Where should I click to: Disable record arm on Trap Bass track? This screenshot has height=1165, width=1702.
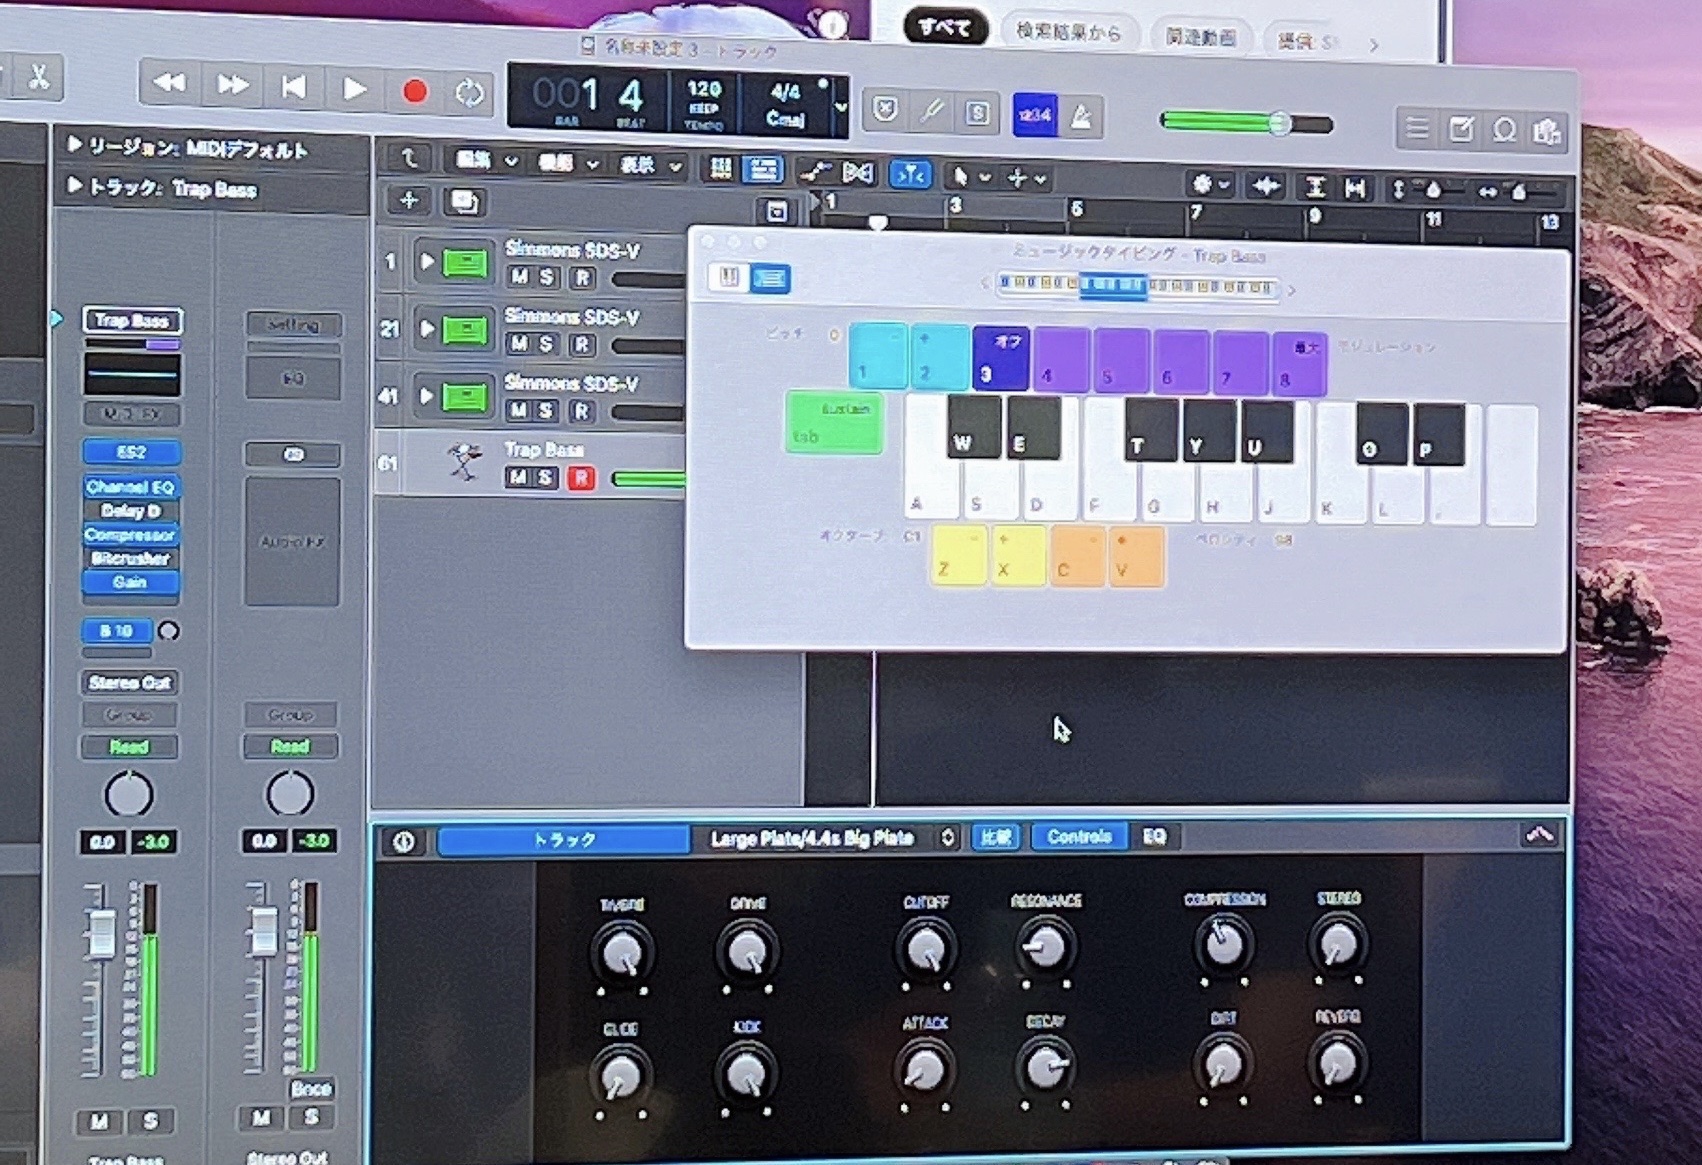click(580, 478)
